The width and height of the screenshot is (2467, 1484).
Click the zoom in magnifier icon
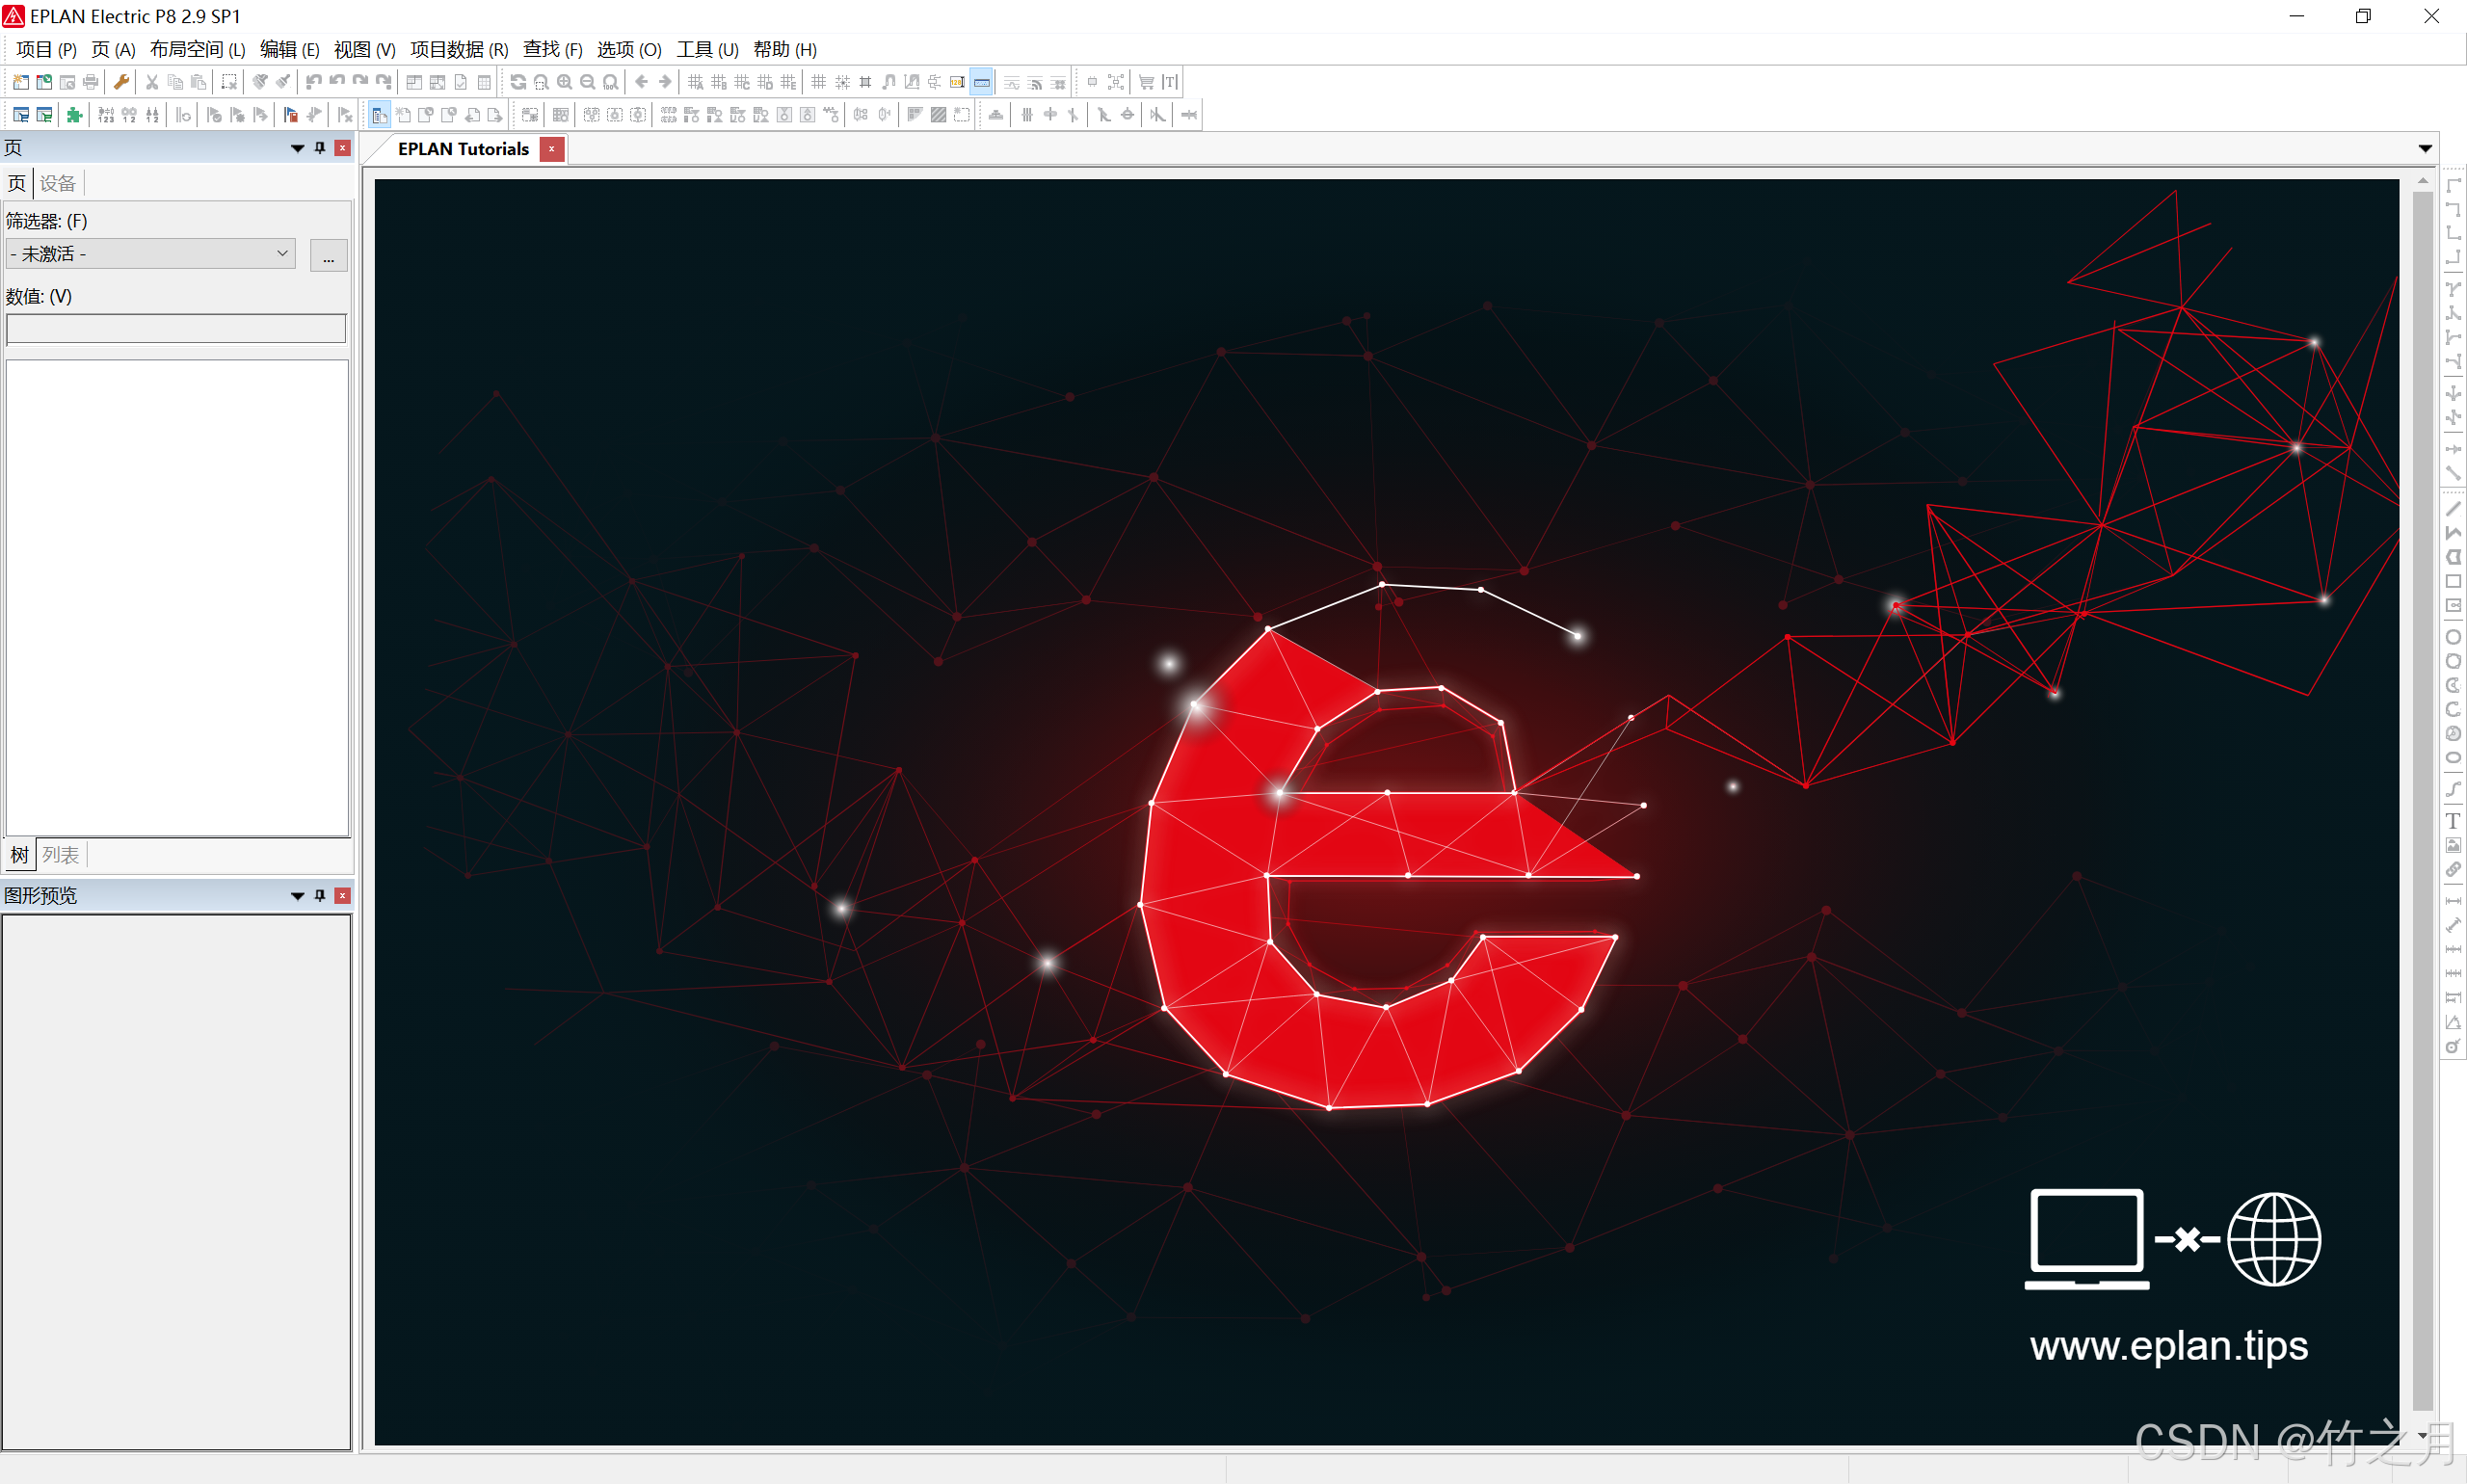pos(565,82)
